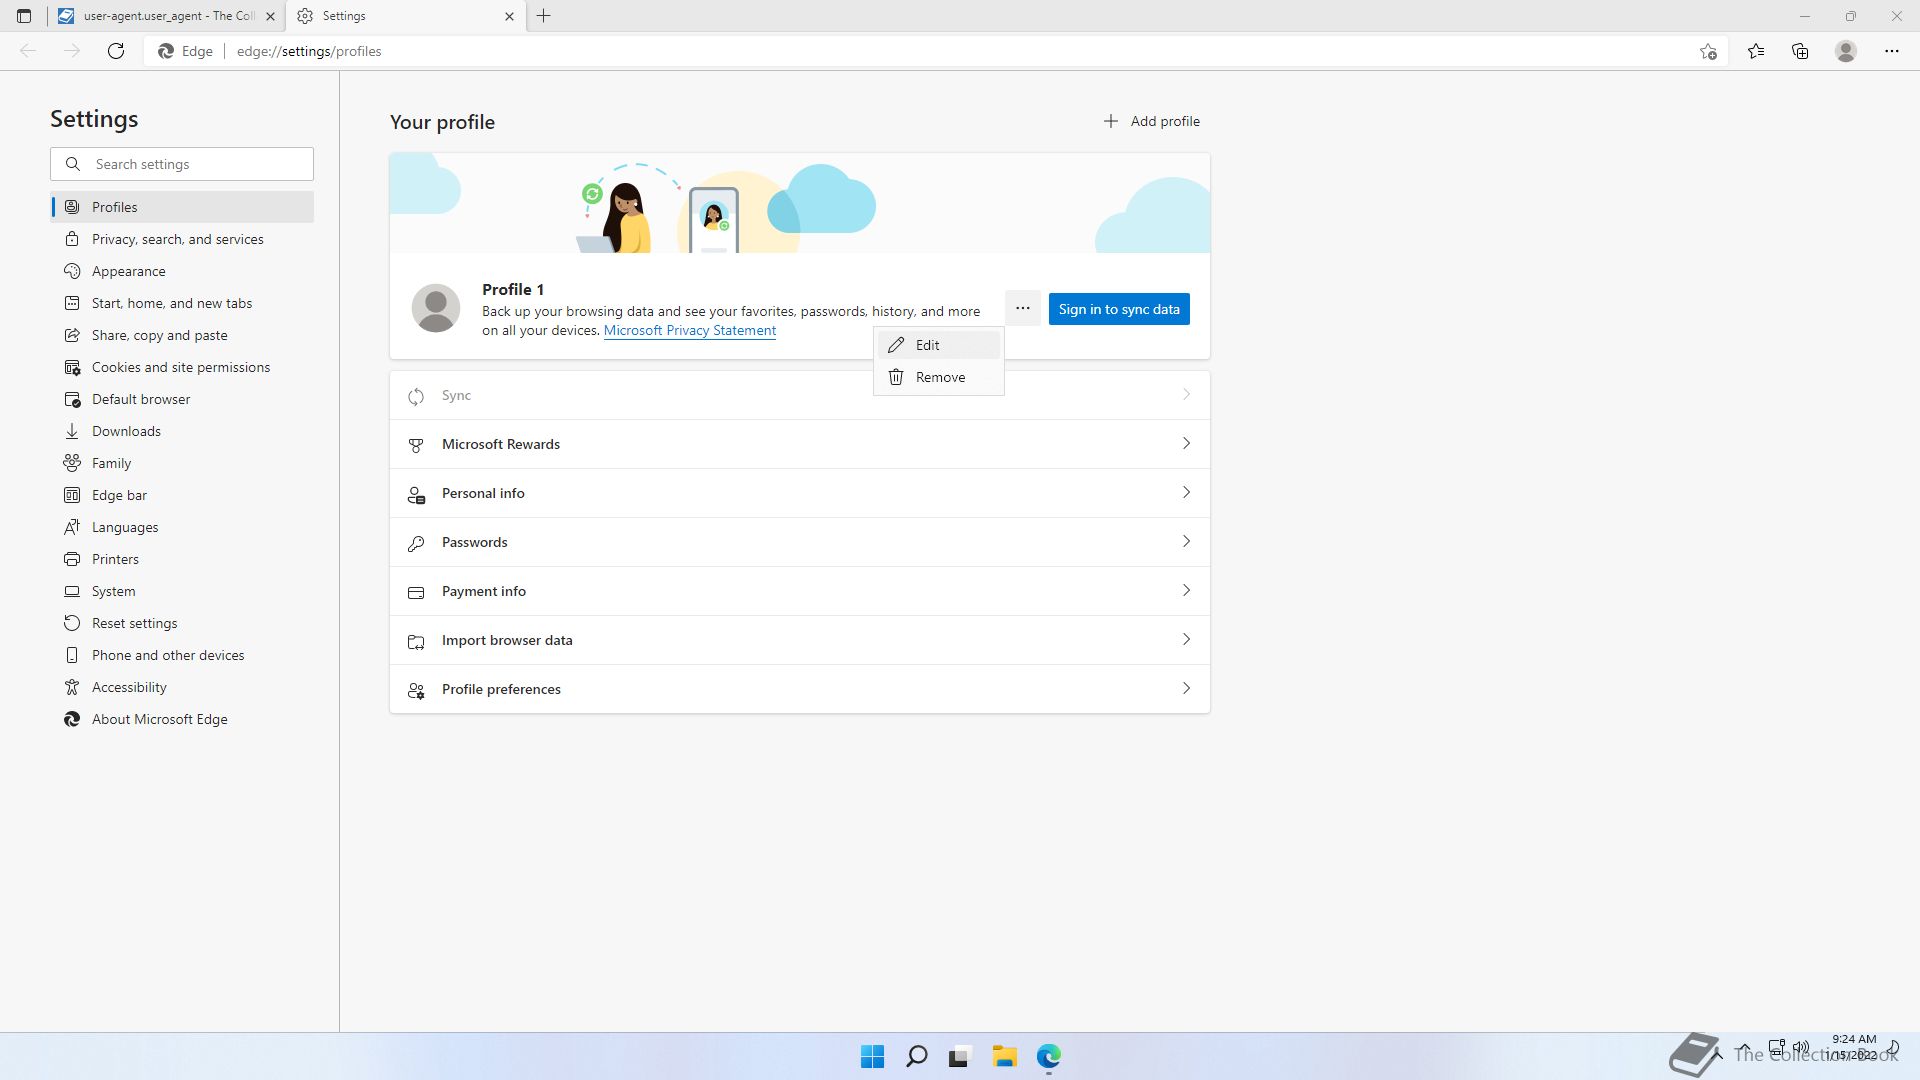
Task: Click the volume icon in system tray
Action: click(1801, 1048)
